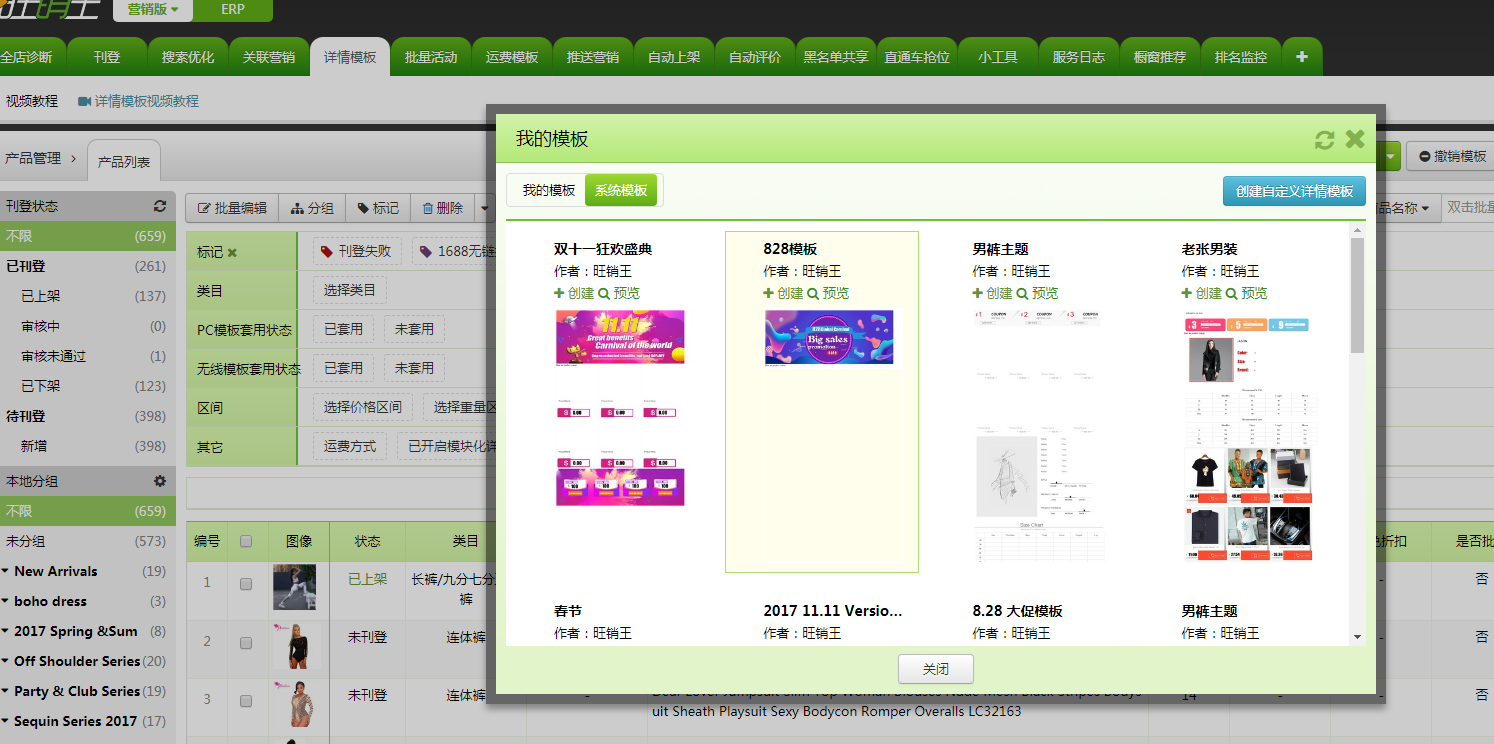Filter by 已下架 status in sidebar
Viewport: 1494px width, 744px height.
(x=87, y=386)
